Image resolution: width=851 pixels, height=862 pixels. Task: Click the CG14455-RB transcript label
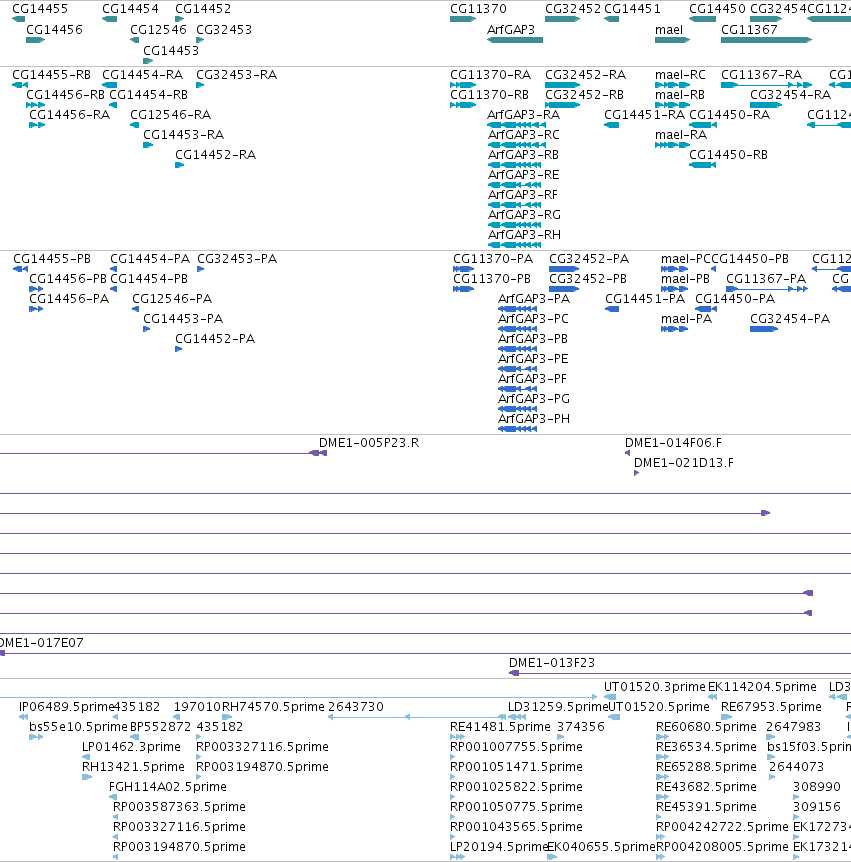(51, 75)
